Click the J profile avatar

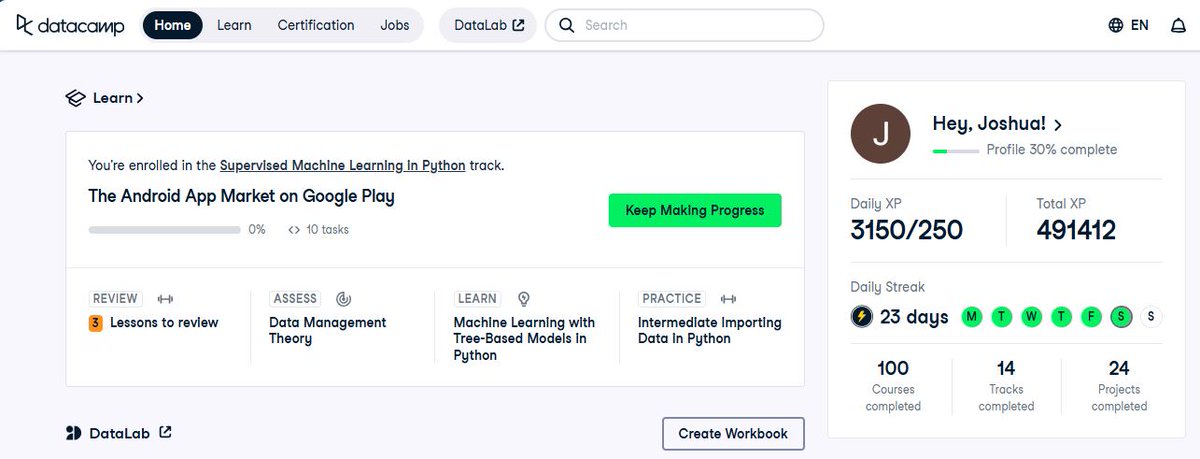tap(880, 134)
